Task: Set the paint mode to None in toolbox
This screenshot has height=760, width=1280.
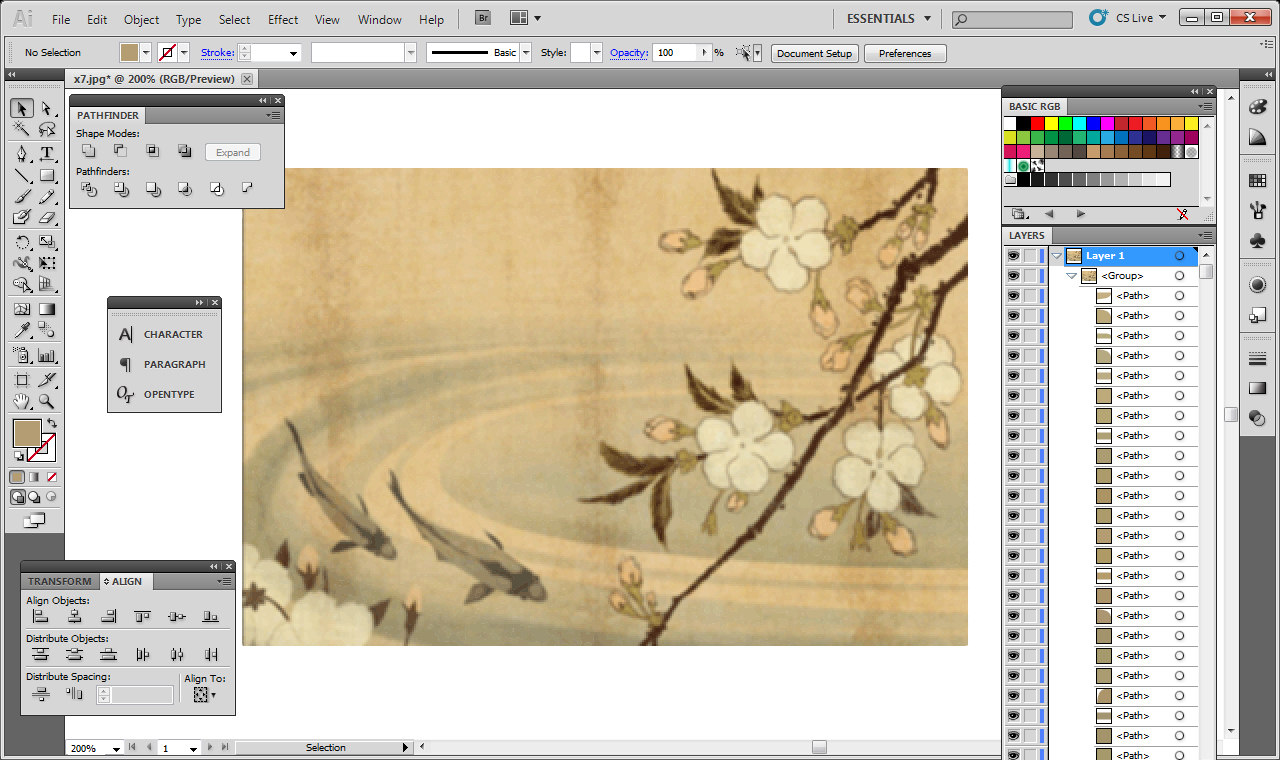Action: [52, 477]
